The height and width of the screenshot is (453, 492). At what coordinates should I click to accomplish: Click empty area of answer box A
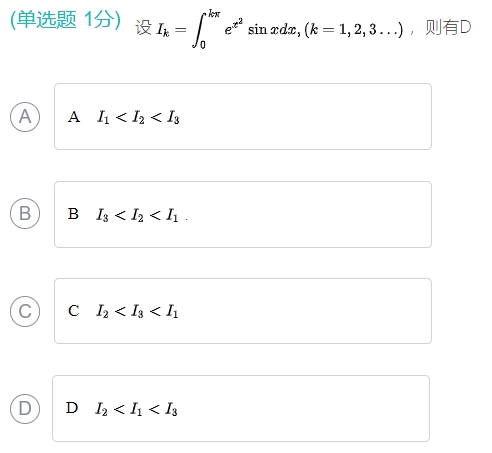[x=300, y=117]
